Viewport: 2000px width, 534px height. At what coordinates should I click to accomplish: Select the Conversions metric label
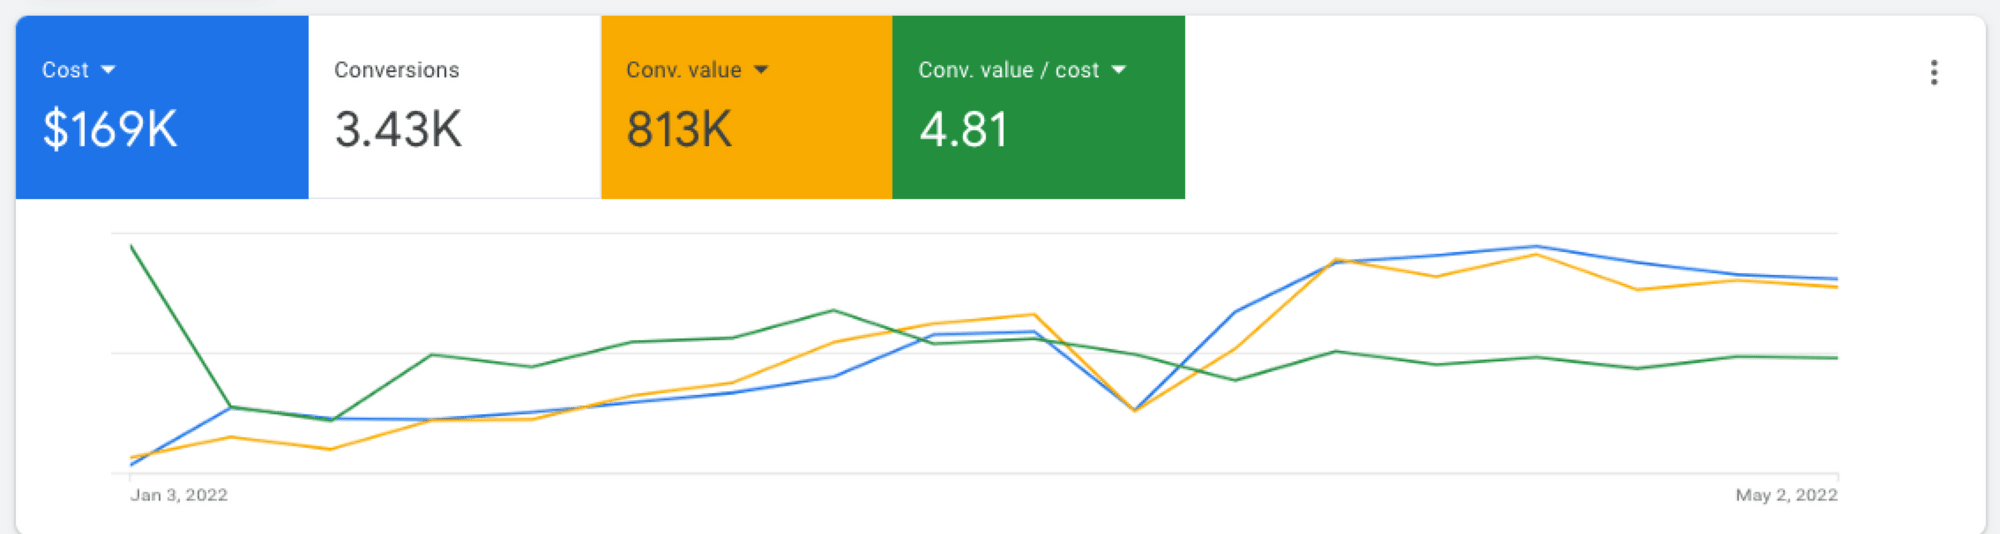396,70
